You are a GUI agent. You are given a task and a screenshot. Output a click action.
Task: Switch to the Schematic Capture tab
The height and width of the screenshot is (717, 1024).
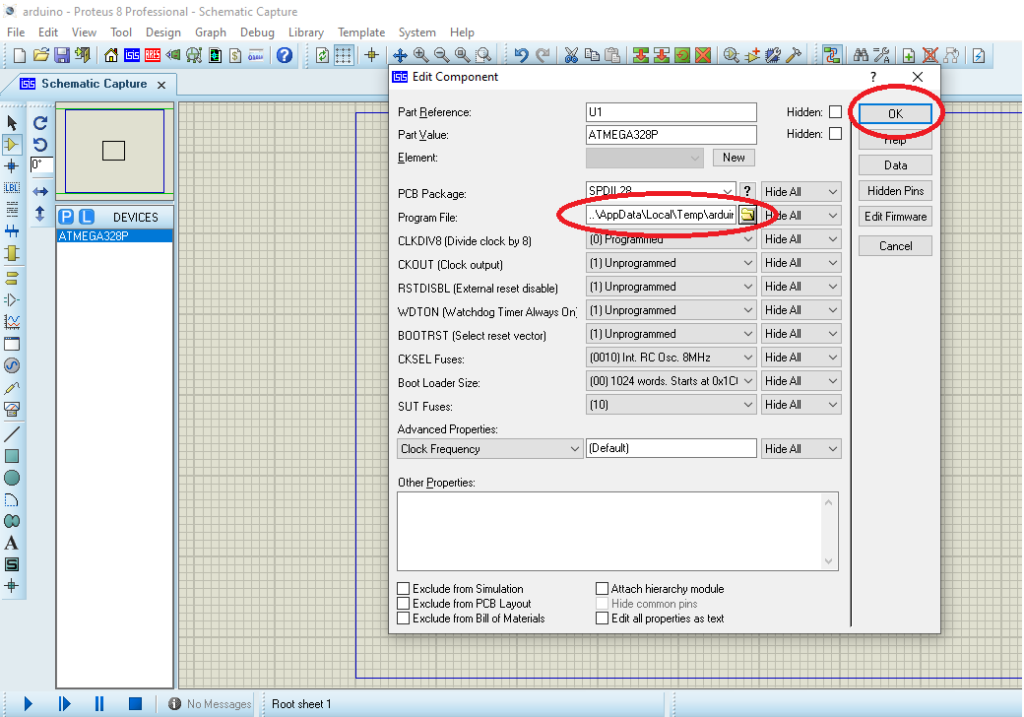click(94, 84)
